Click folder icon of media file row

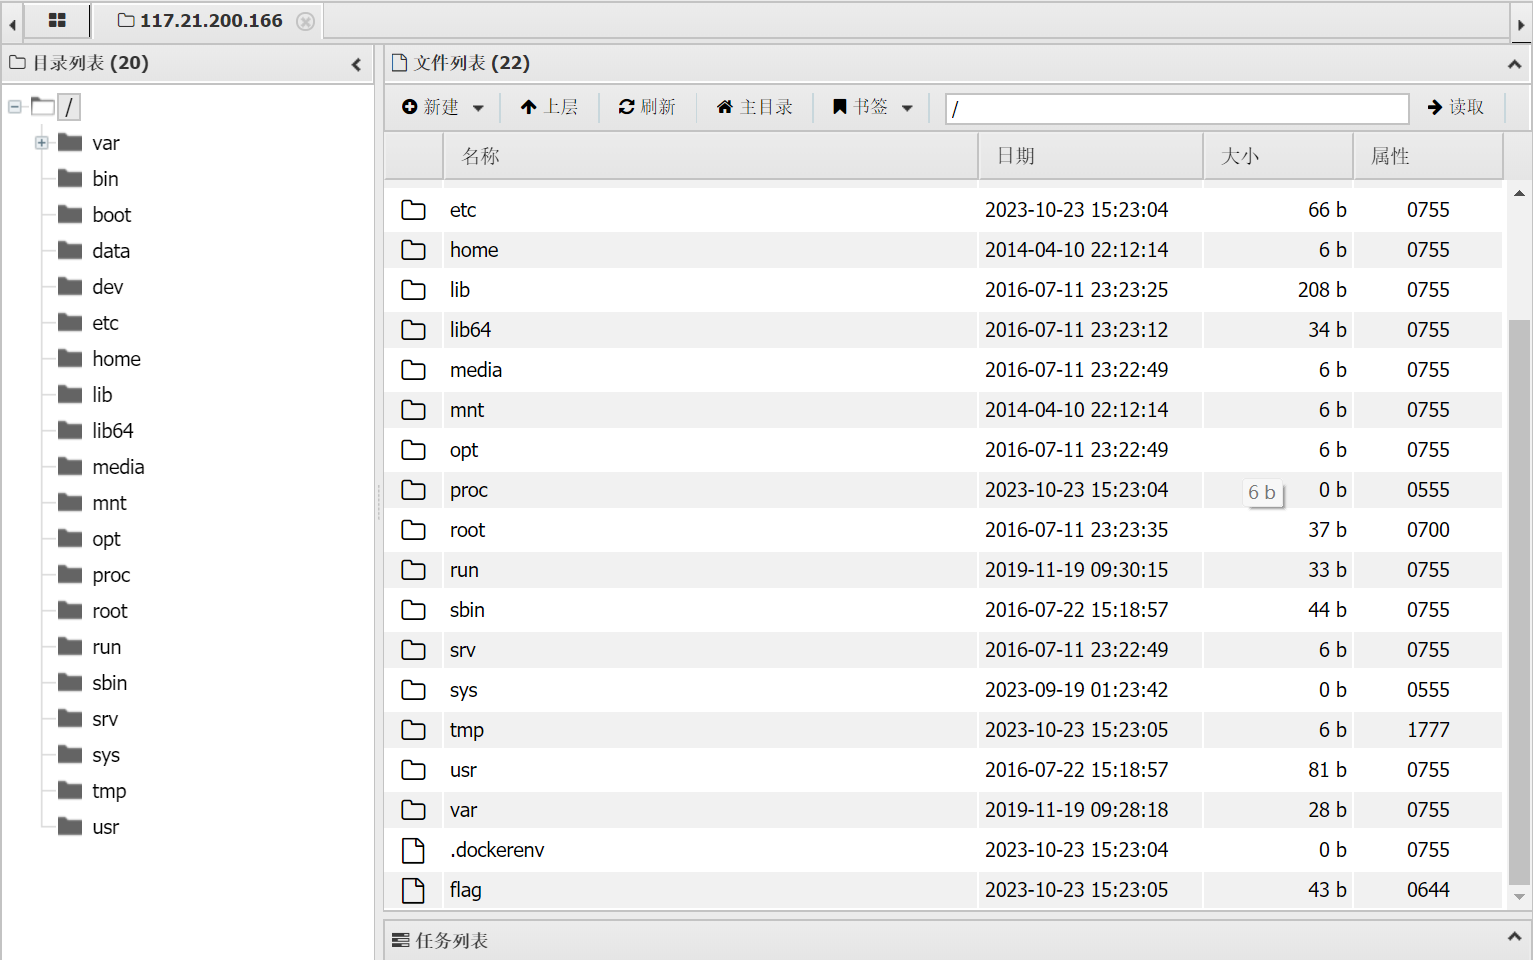point(413,370)
